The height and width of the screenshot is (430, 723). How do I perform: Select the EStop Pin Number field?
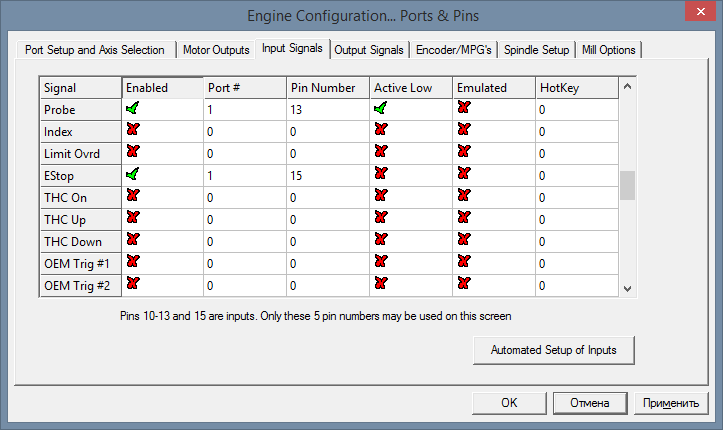[327, 175]
